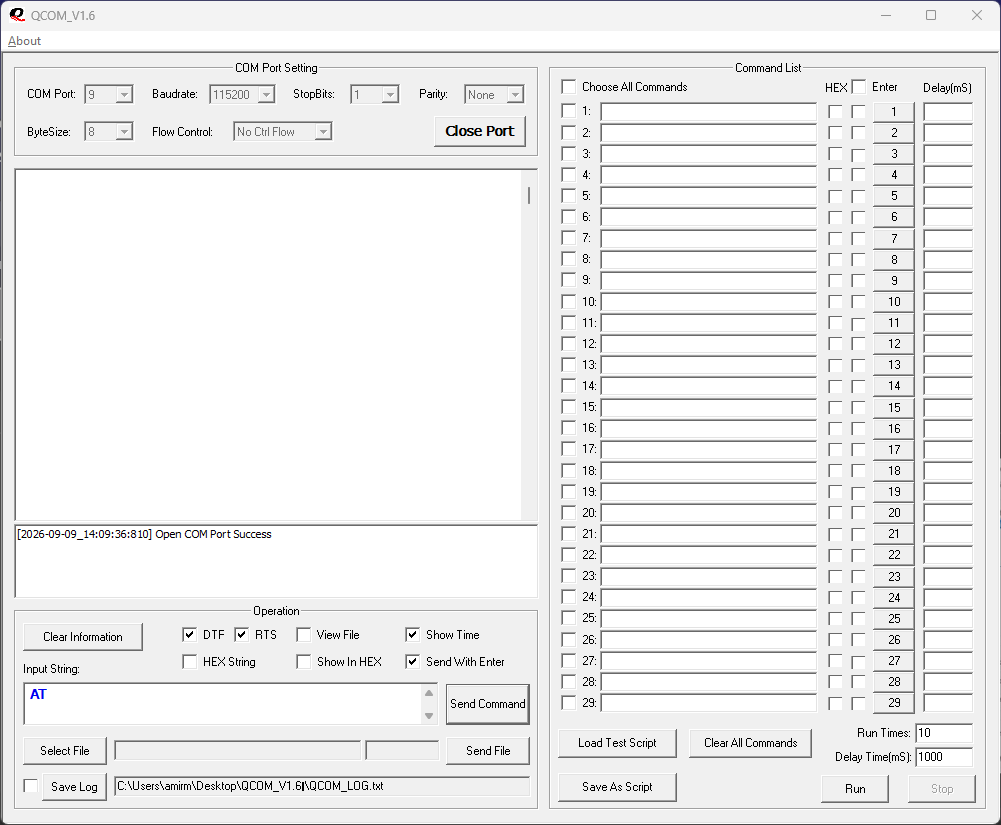Click Load Test Script button
Screen dimensions: 1001x825
point(617,743)
